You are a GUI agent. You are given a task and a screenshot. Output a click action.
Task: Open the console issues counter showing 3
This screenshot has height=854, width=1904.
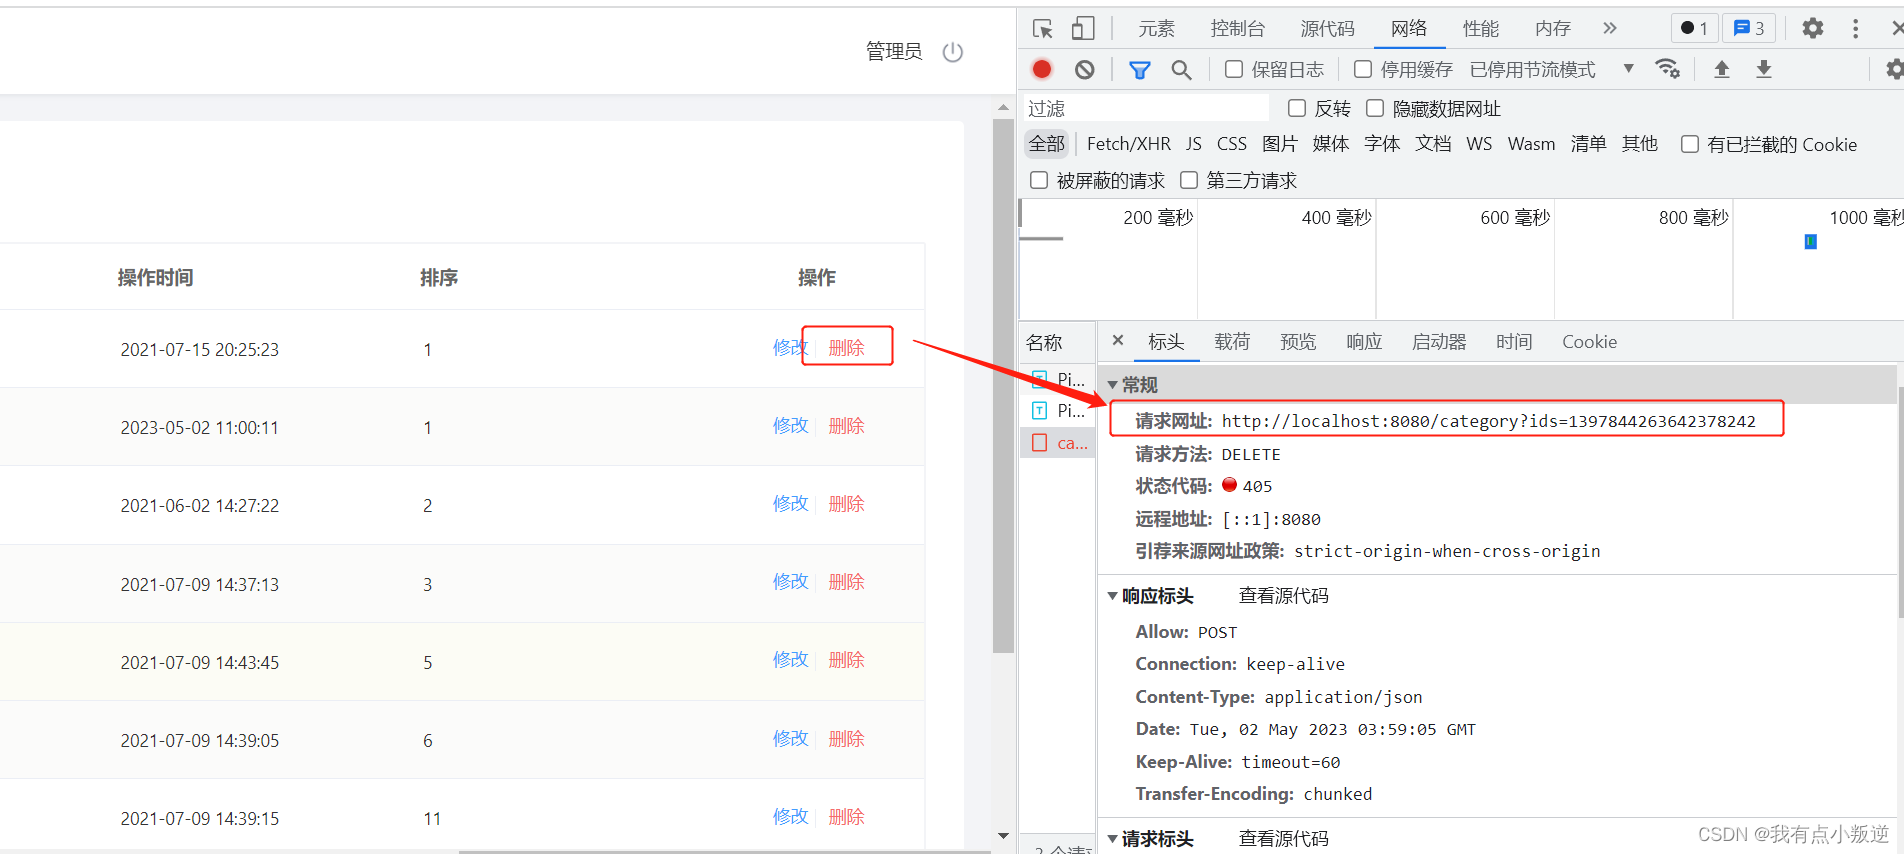coord(1749,28)
